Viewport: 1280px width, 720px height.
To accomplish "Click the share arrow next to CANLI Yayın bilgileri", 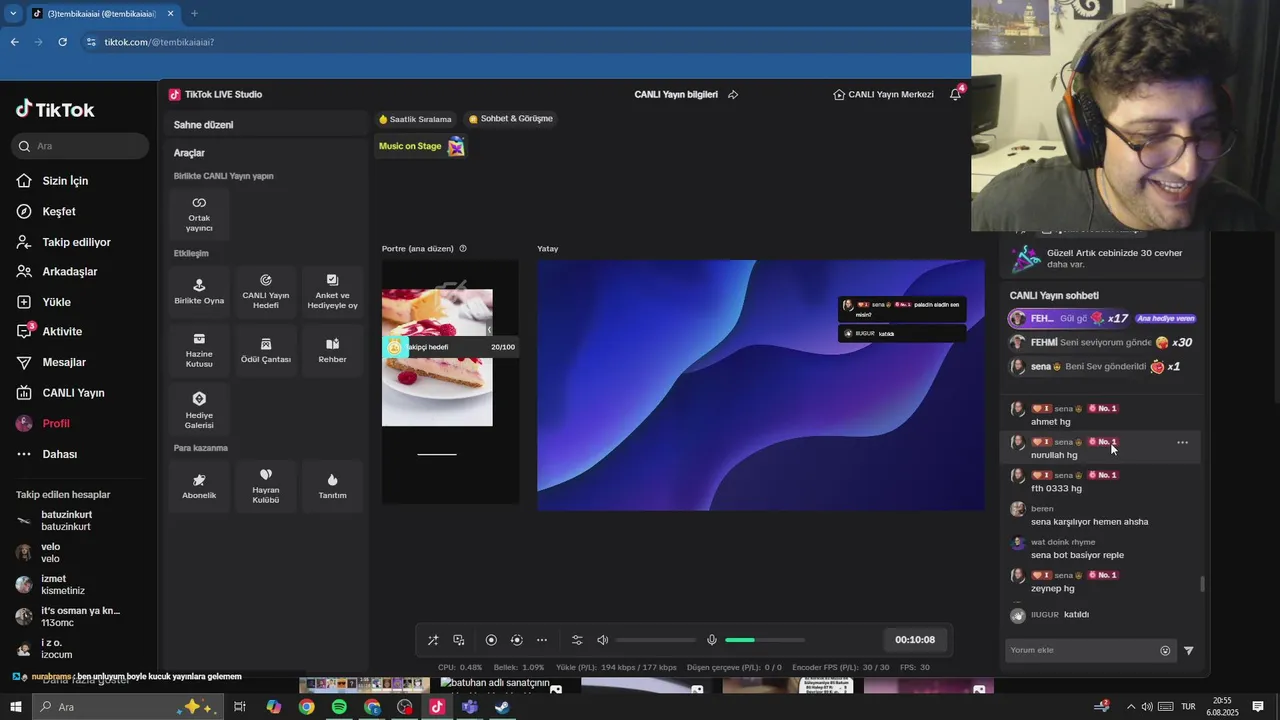I will click(733, 94).
